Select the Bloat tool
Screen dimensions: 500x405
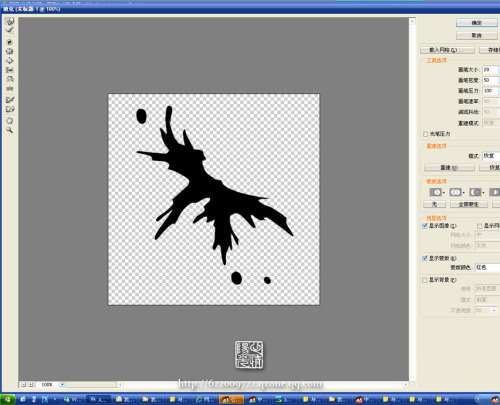pyautogui.click(x=10, y=61)
